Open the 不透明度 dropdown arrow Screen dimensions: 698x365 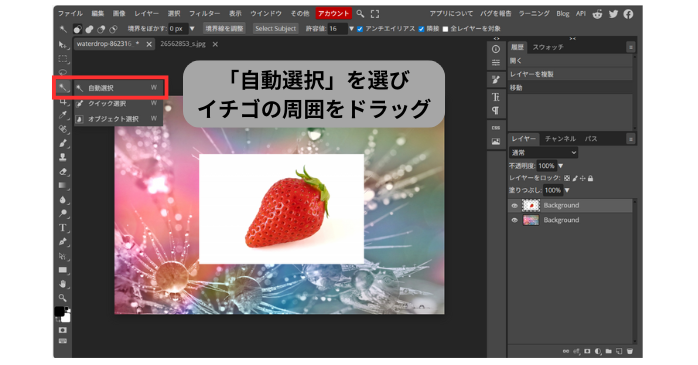click(561, 166)
